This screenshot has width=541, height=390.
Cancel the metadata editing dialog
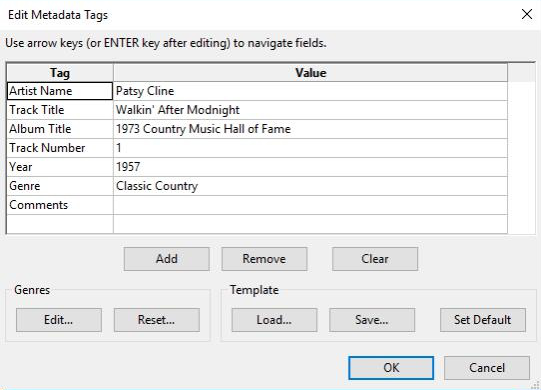point(487,368)
